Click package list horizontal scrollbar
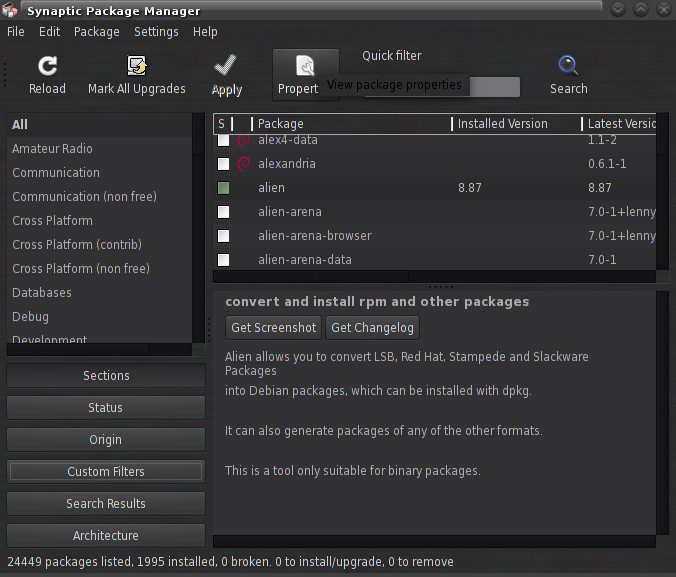Image resolution: width=676 pixels, height=577 pixels. point(435,276)
